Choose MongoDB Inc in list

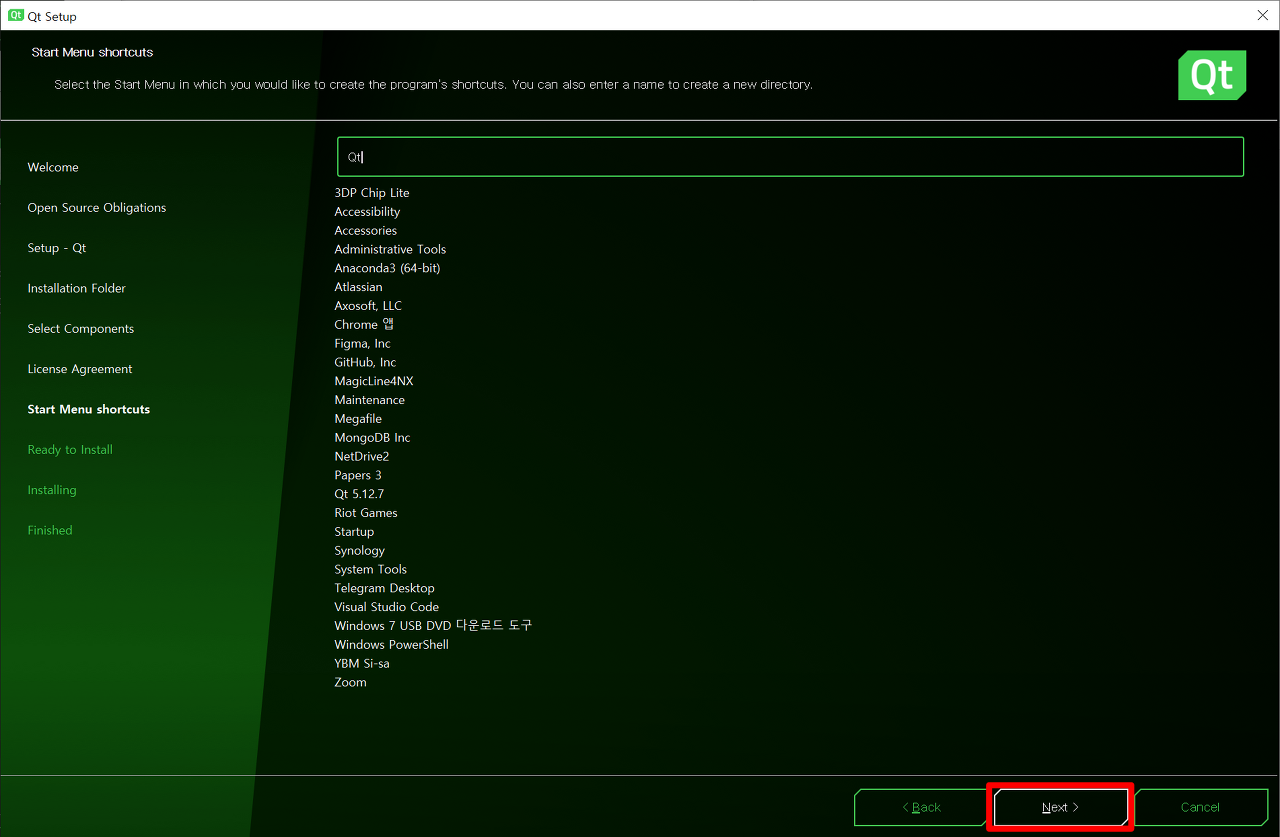click(372, 438)
